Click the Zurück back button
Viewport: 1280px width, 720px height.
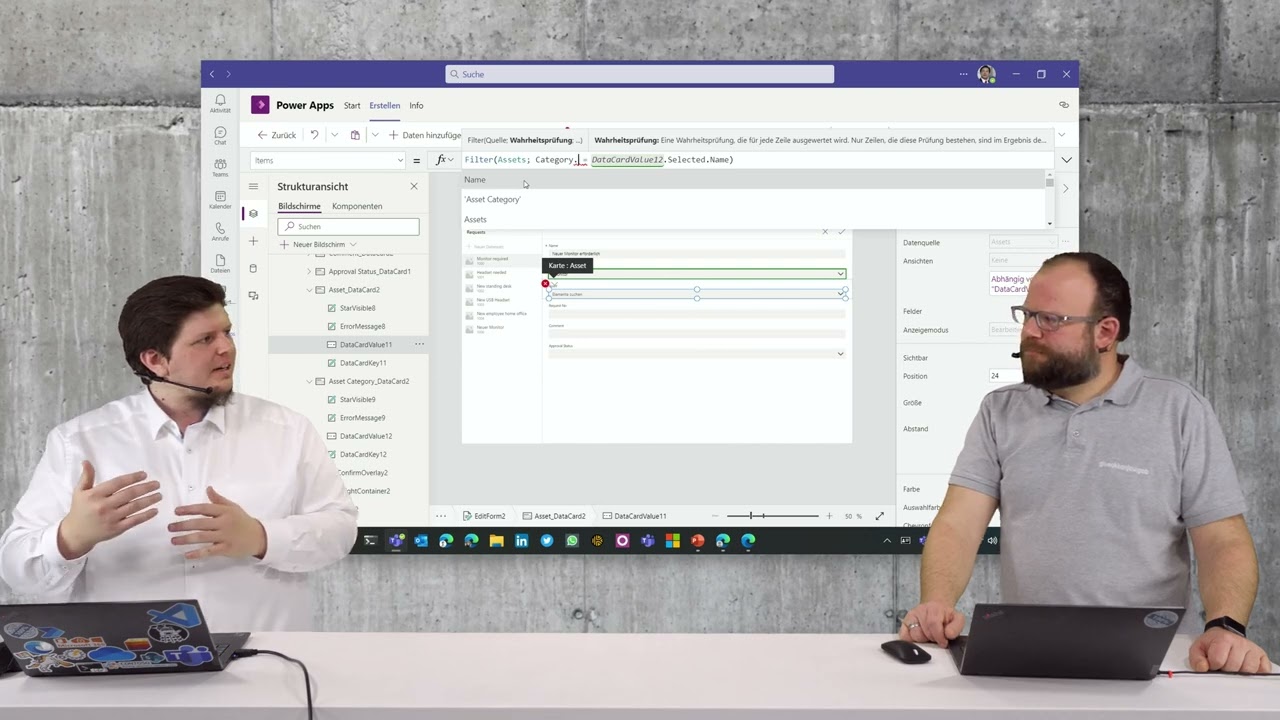277,135
